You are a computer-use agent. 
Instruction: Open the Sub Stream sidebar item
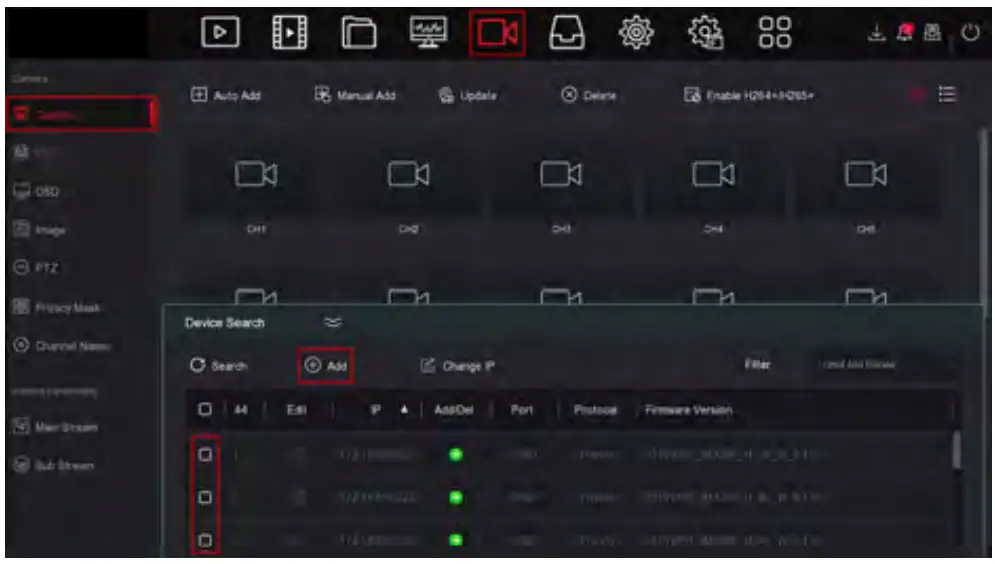[54, 465]
